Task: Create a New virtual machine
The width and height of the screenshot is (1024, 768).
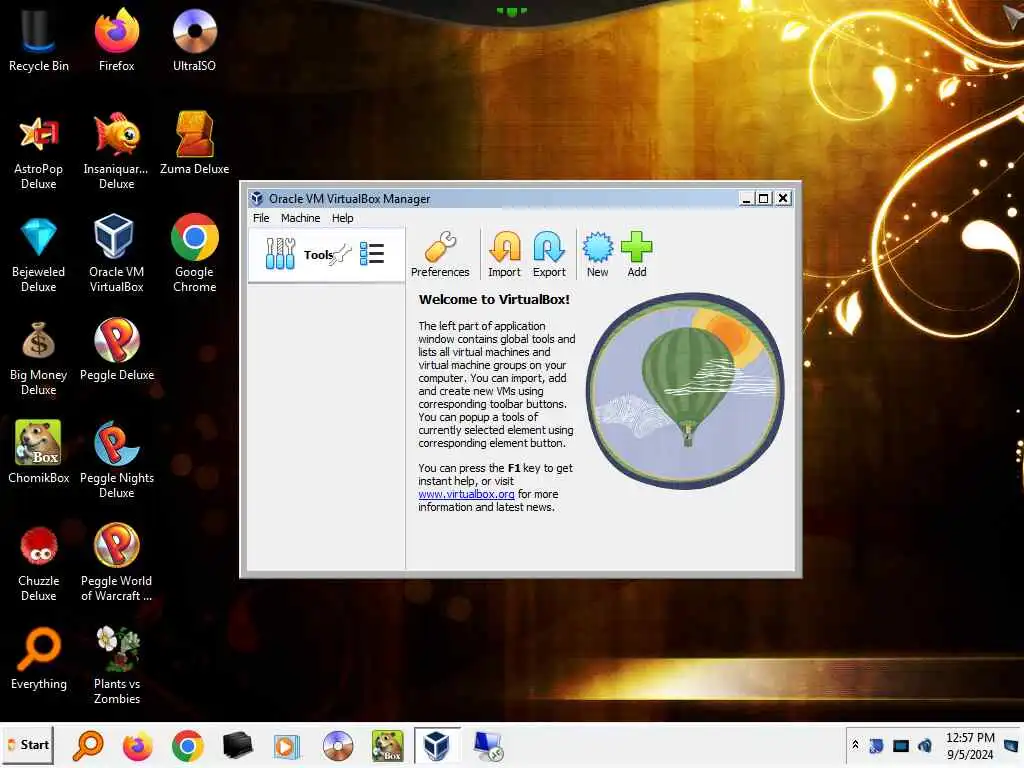Action: (598, 254)
